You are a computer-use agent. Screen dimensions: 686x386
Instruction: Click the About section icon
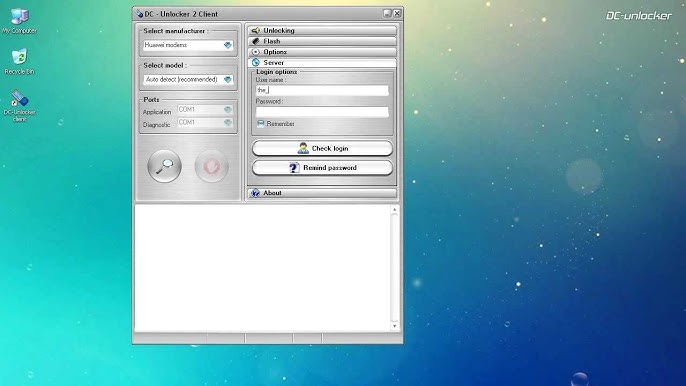256,193
